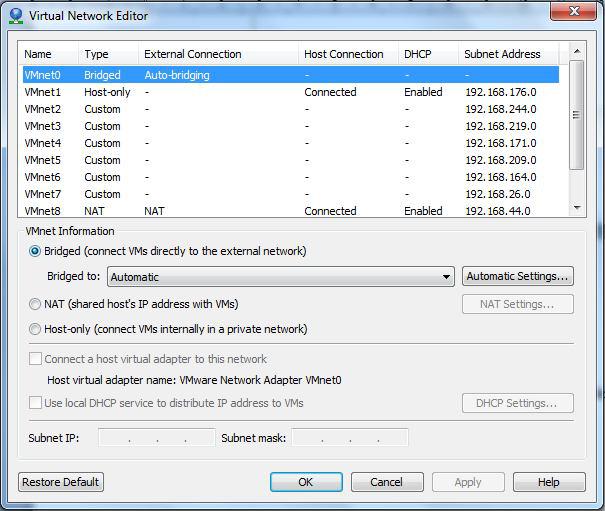Screen dimensions: 605x511
Task: Click the Bridged type cell of VMnet0
Action: click(x=102, y=75)
